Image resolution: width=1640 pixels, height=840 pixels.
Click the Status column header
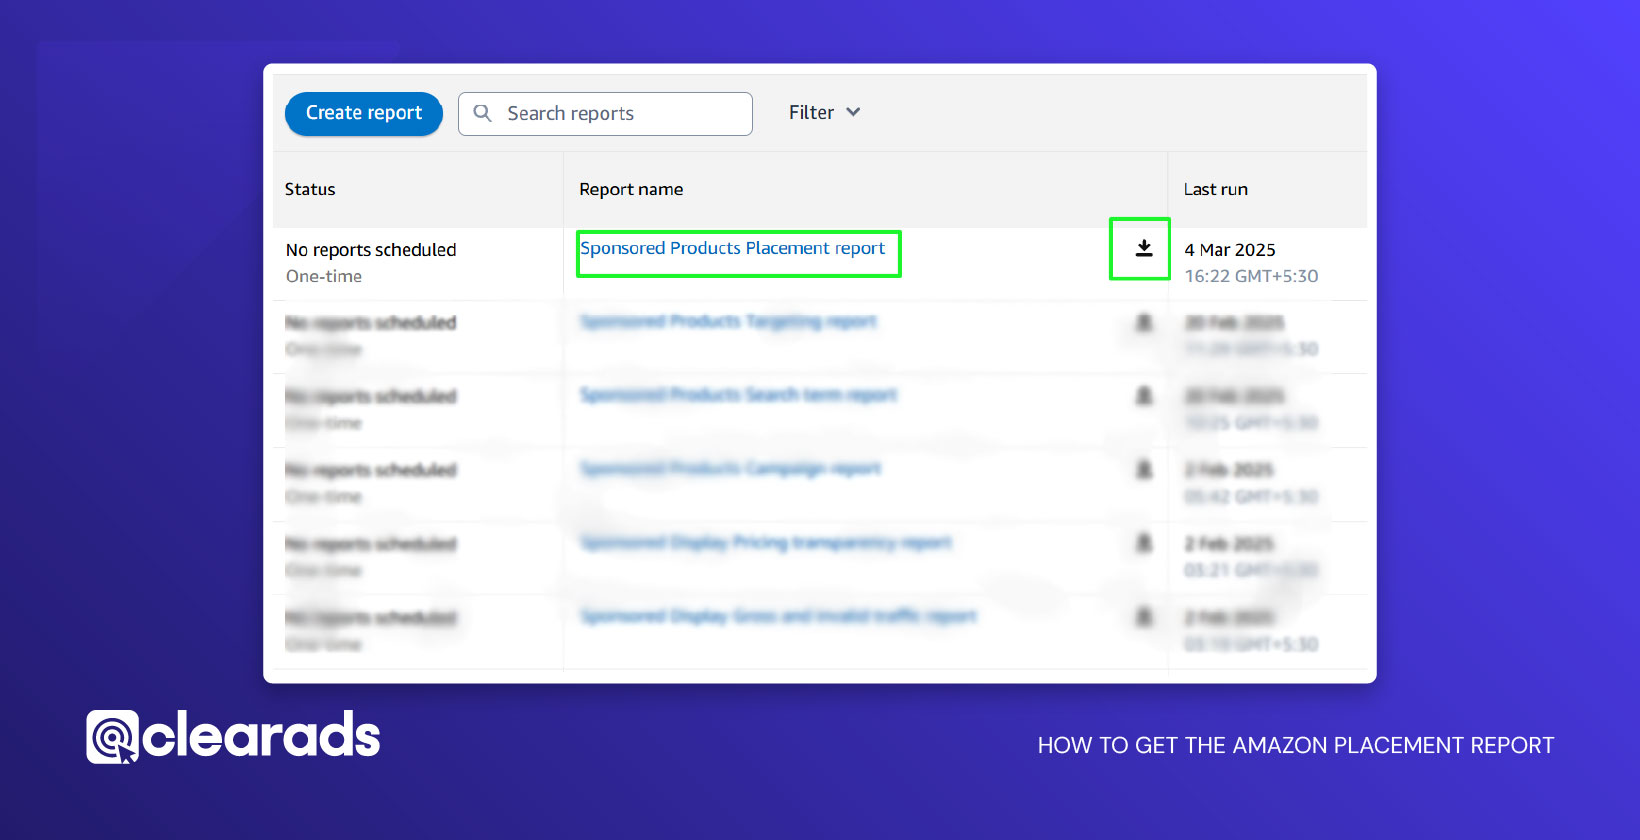[310, 189]
